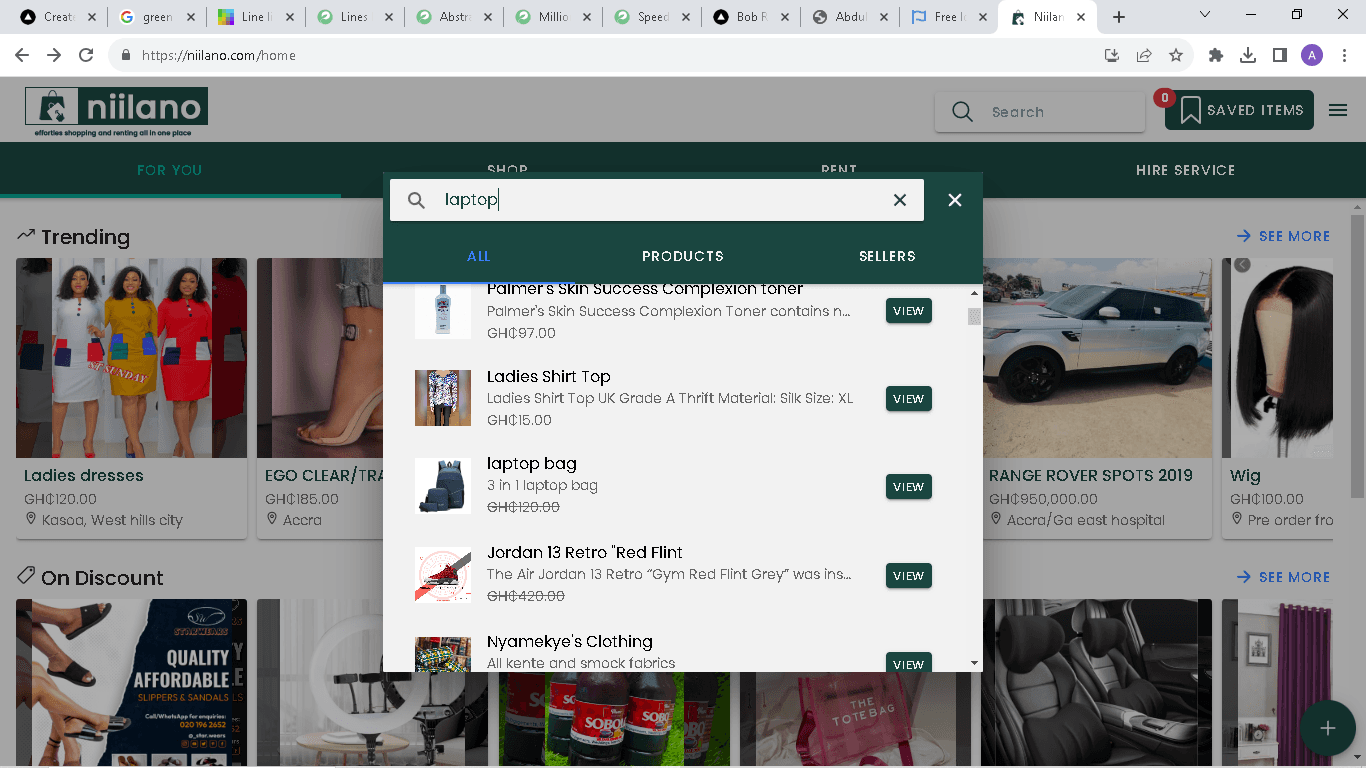
Task: Click GH₵950,000.00 Range Rover price
Action: pyautogui.click(x=1043, y=499)
